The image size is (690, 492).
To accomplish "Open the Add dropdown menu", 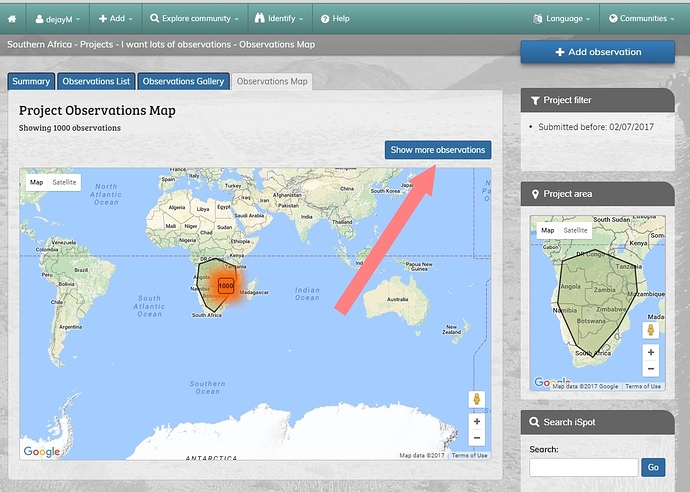I will pos(116,18).
